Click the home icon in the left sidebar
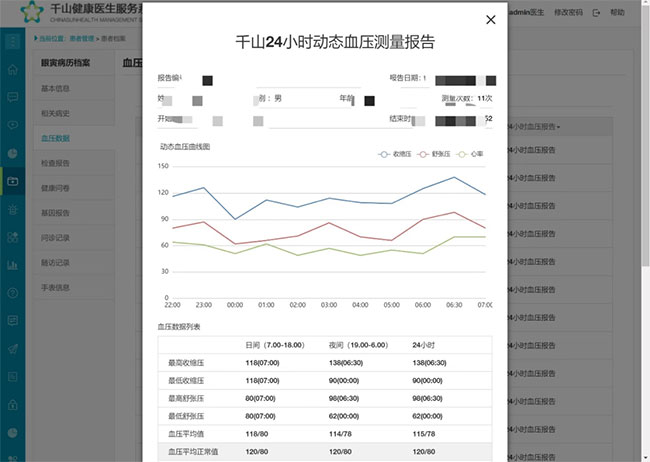 point(12,69)
